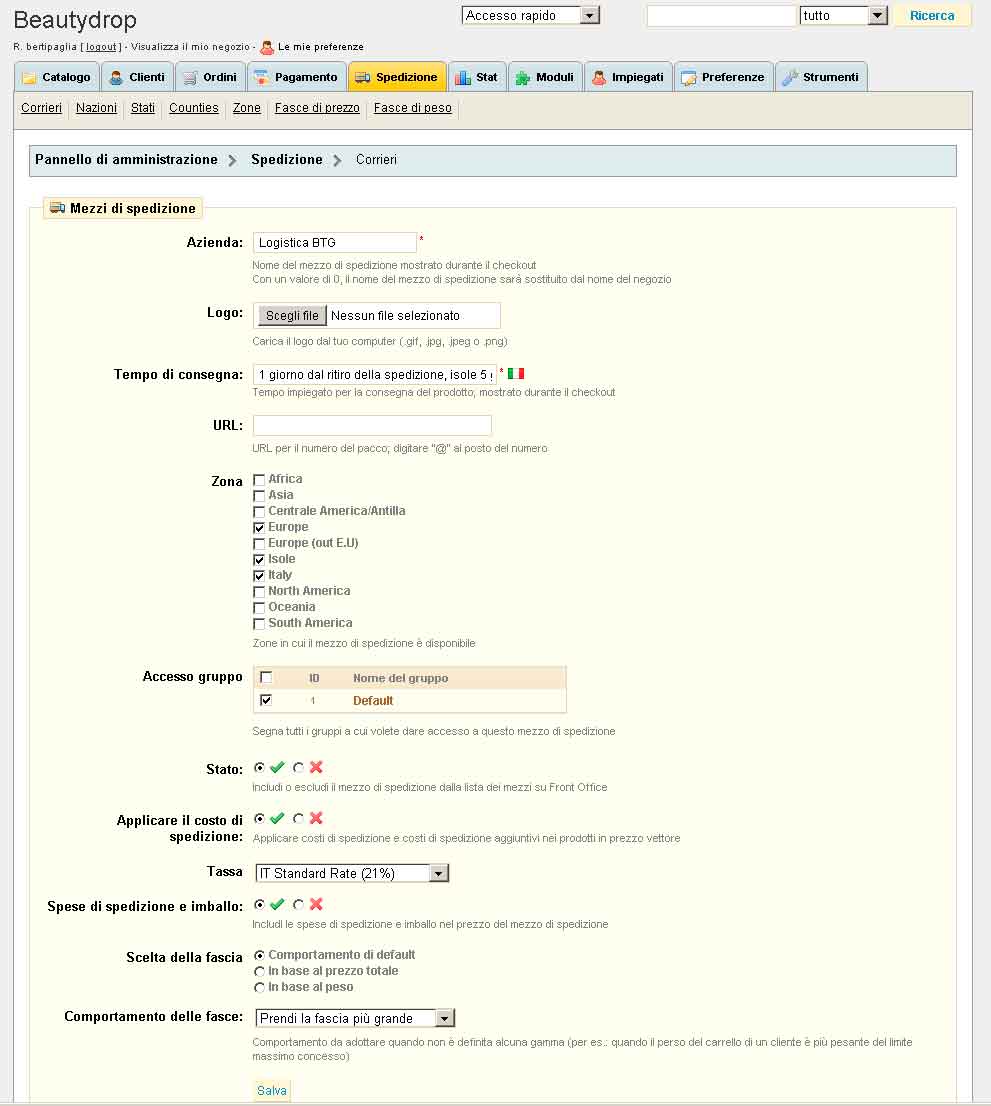The width and height of the screenshot is (991, 1106).
Task: Select the Stato enabled radio button
Action: 260,767
